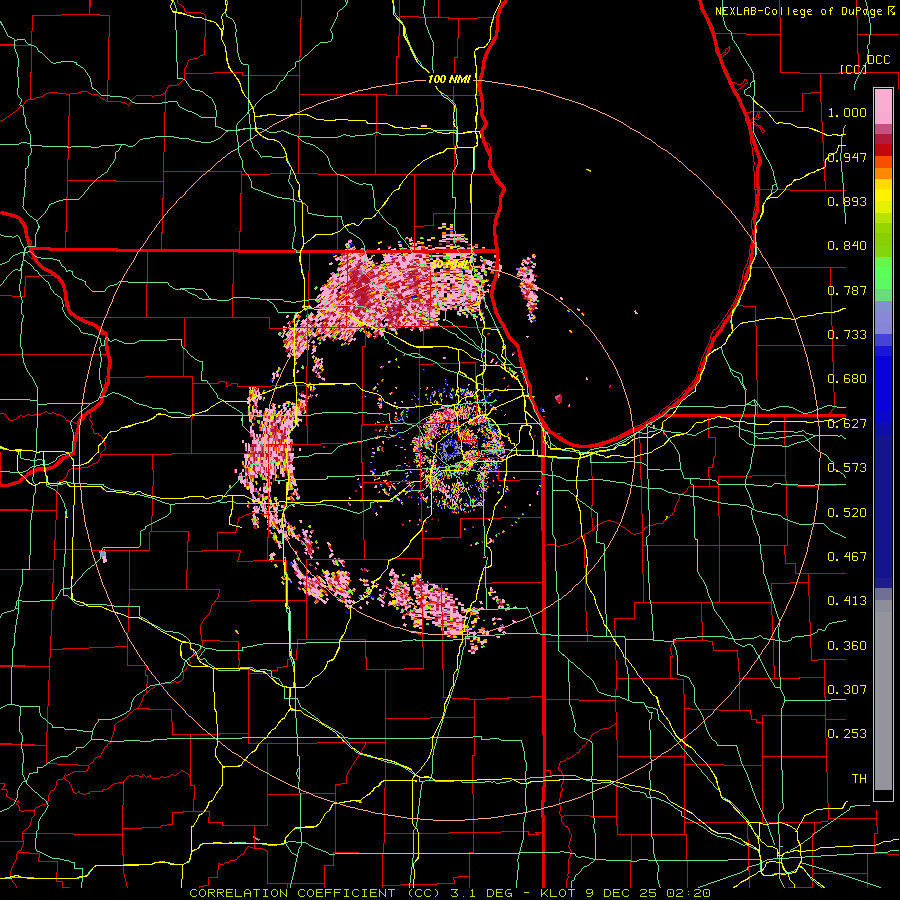The height and width of the screenshot is (900, 900).
Task: Click the 0.680 scale value
Action: [847, 379]
